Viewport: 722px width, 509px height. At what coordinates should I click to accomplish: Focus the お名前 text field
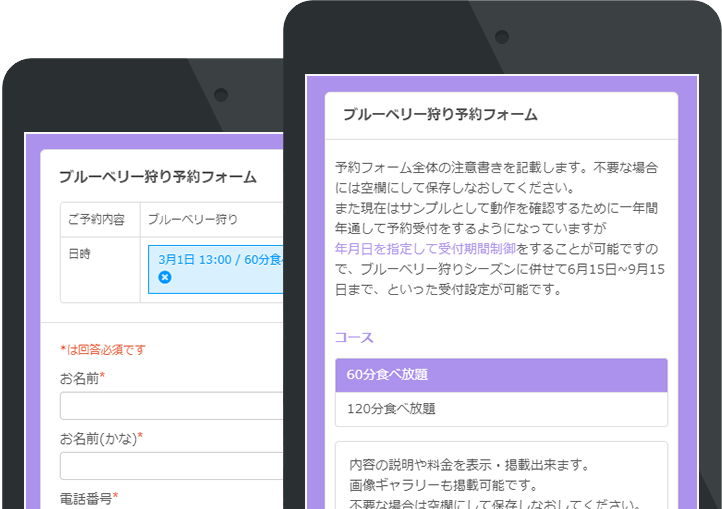coord(170,406)
